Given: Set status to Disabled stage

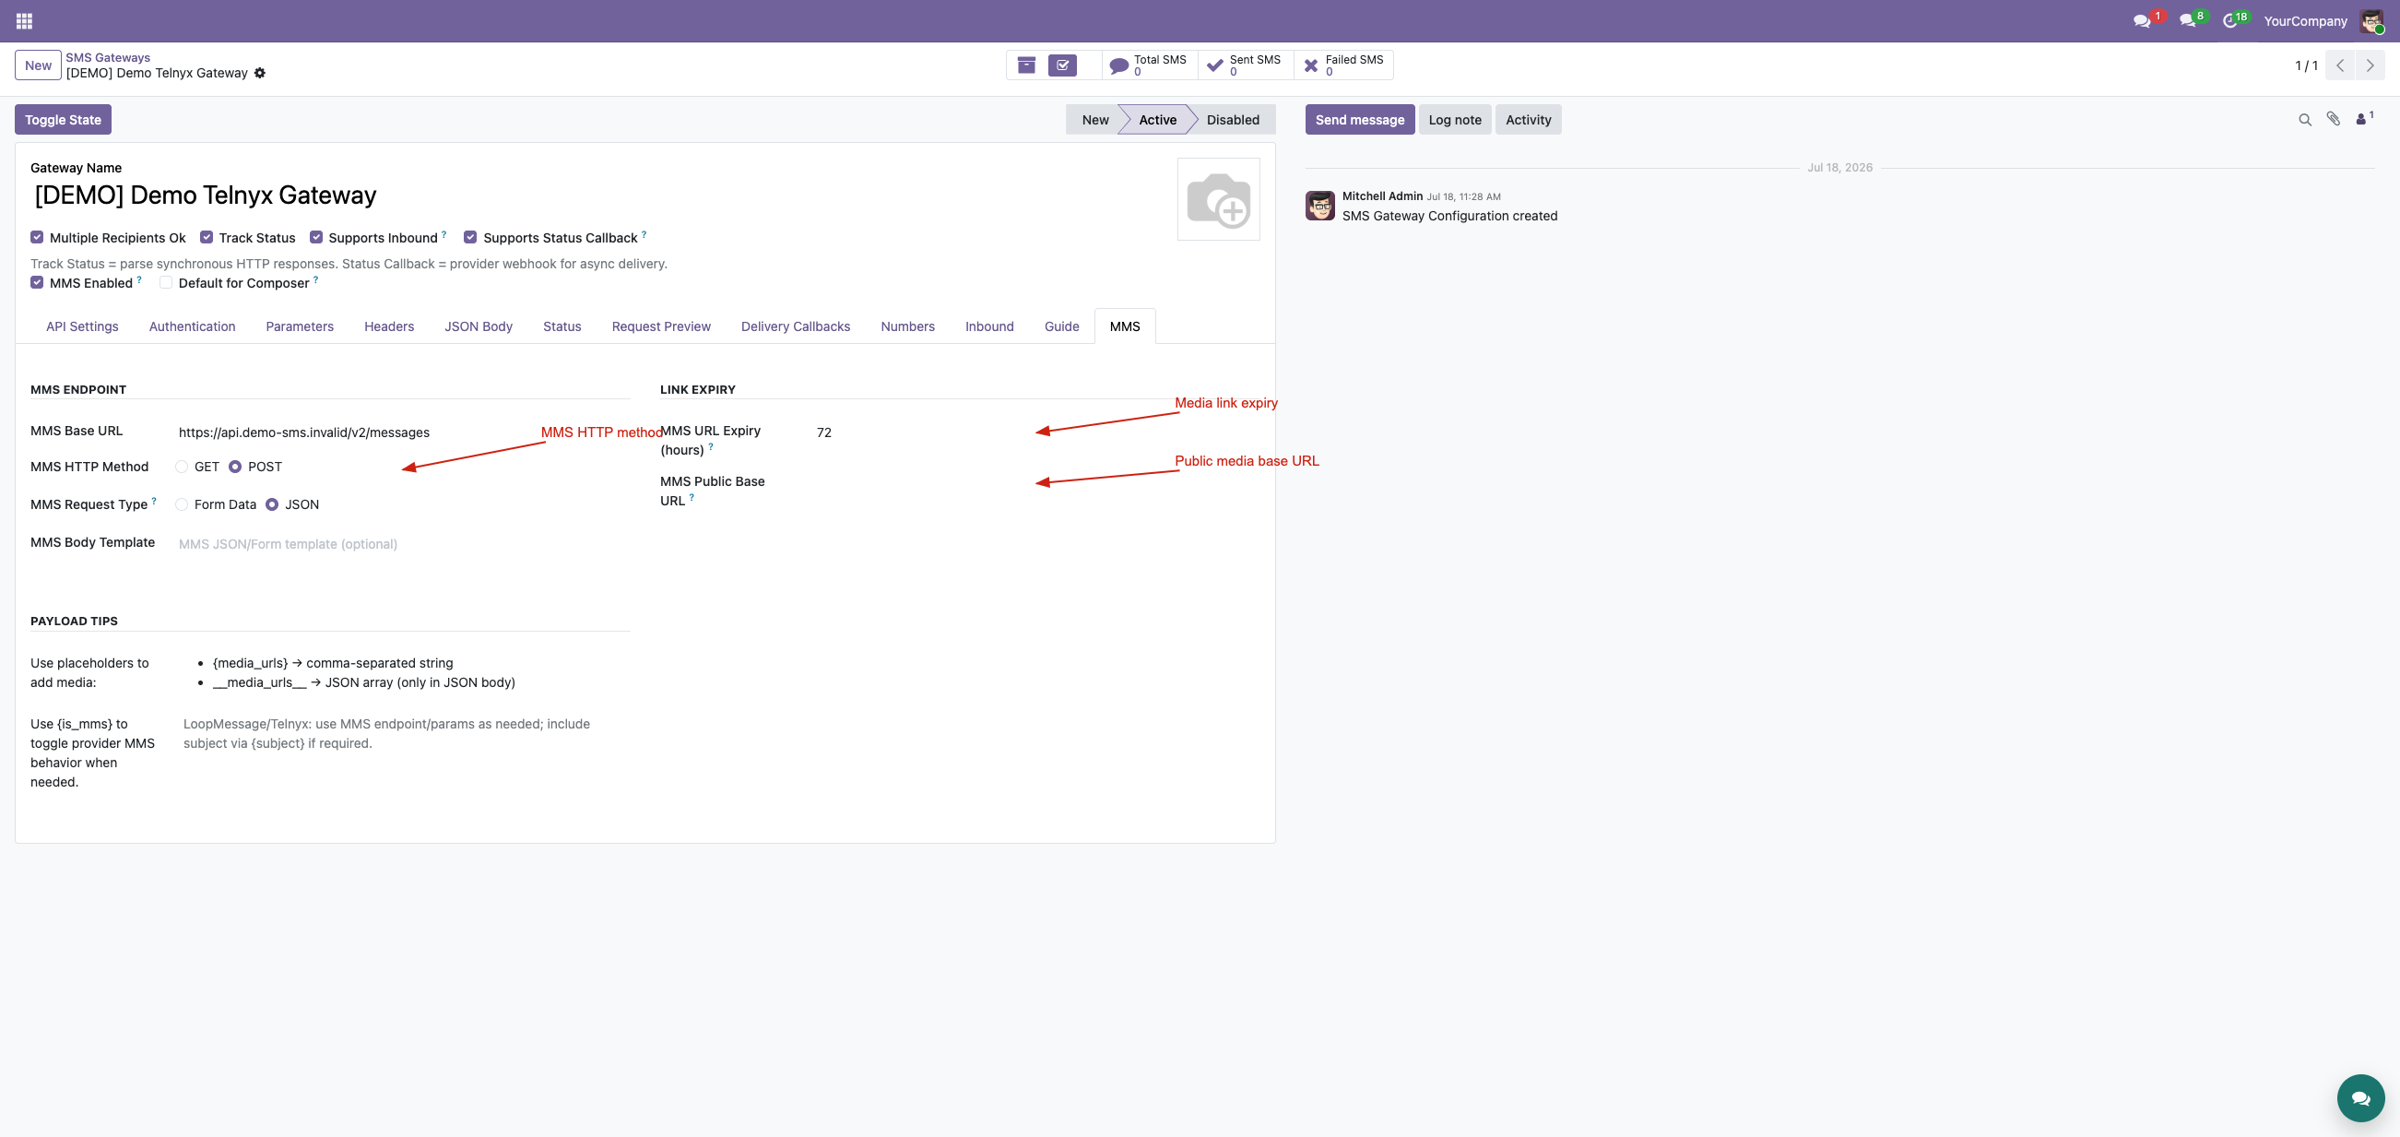Looking at the screenshot, I should pos(1232,120).
